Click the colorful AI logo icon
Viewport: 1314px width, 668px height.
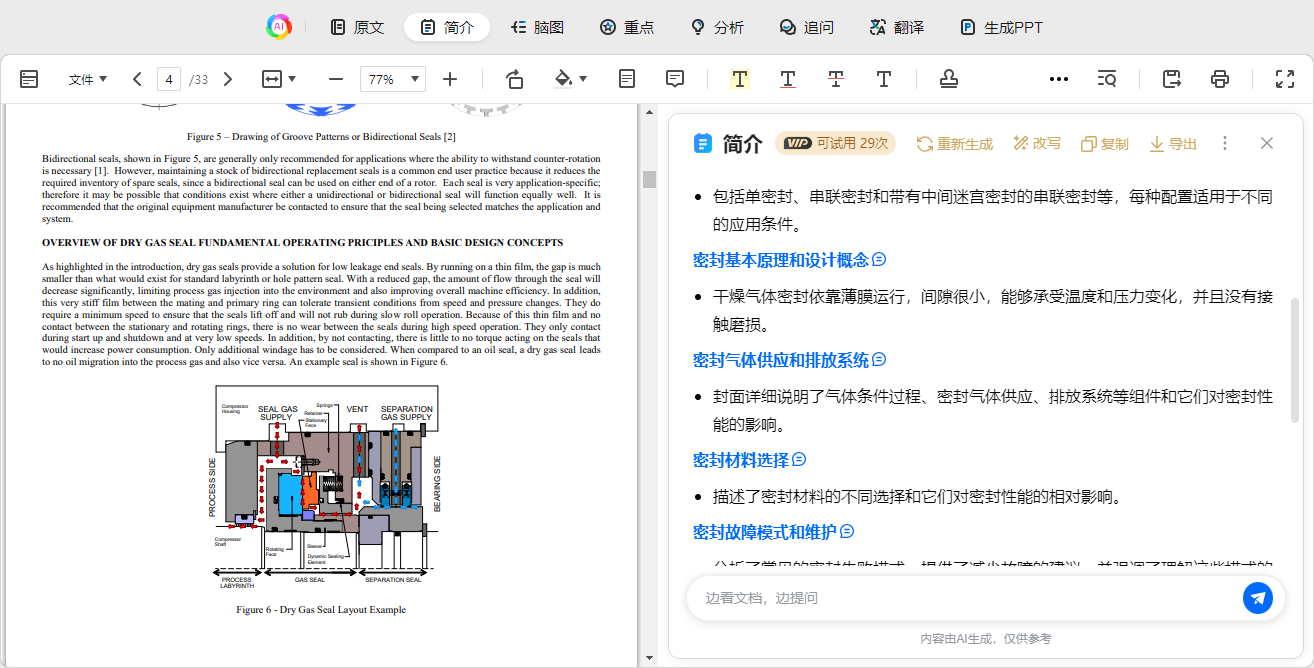coord(278,27)
